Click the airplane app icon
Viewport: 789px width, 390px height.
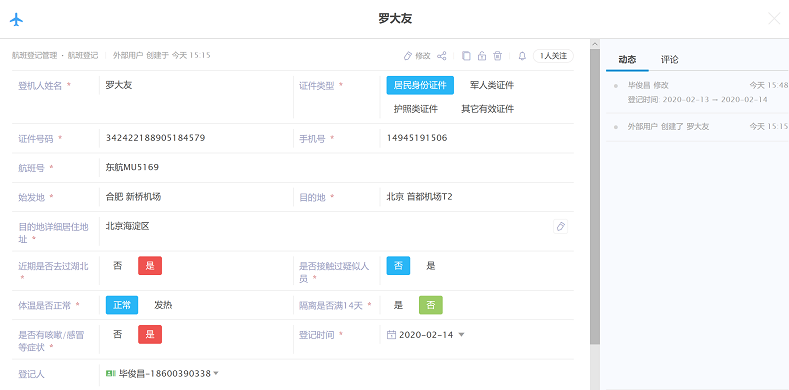point(17,20)
